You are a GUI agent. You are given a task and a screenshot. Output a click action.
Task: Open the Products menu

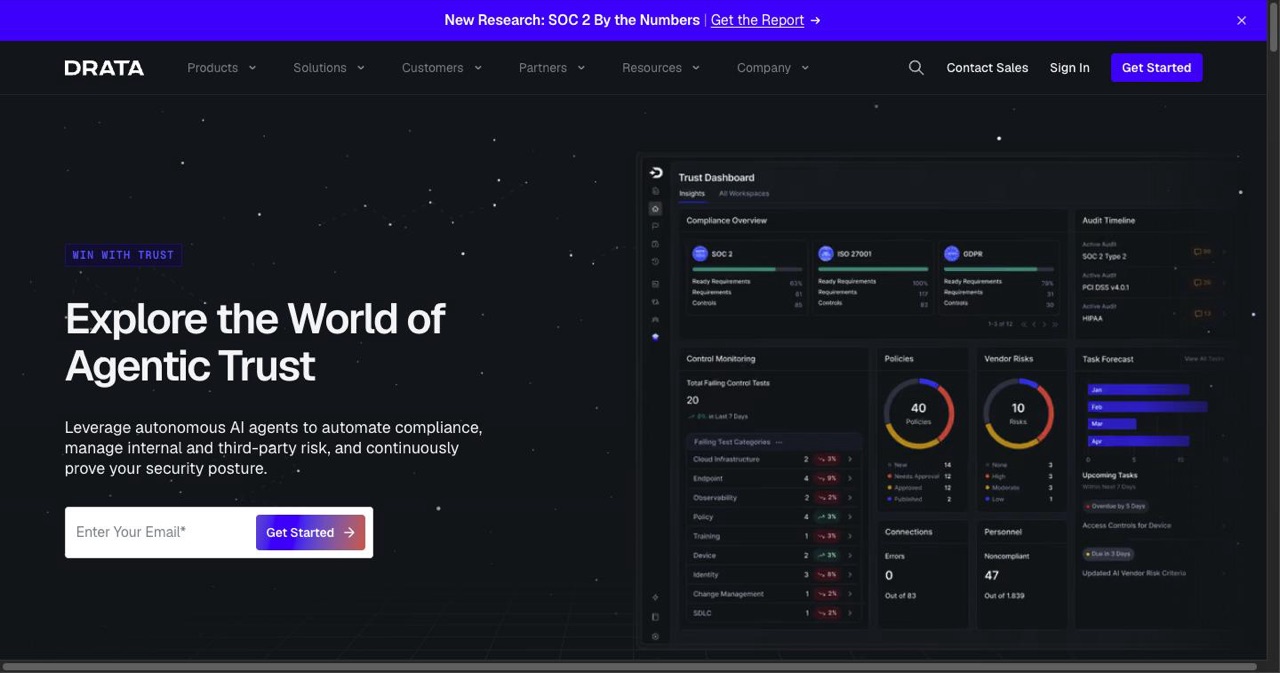(222, 68)
